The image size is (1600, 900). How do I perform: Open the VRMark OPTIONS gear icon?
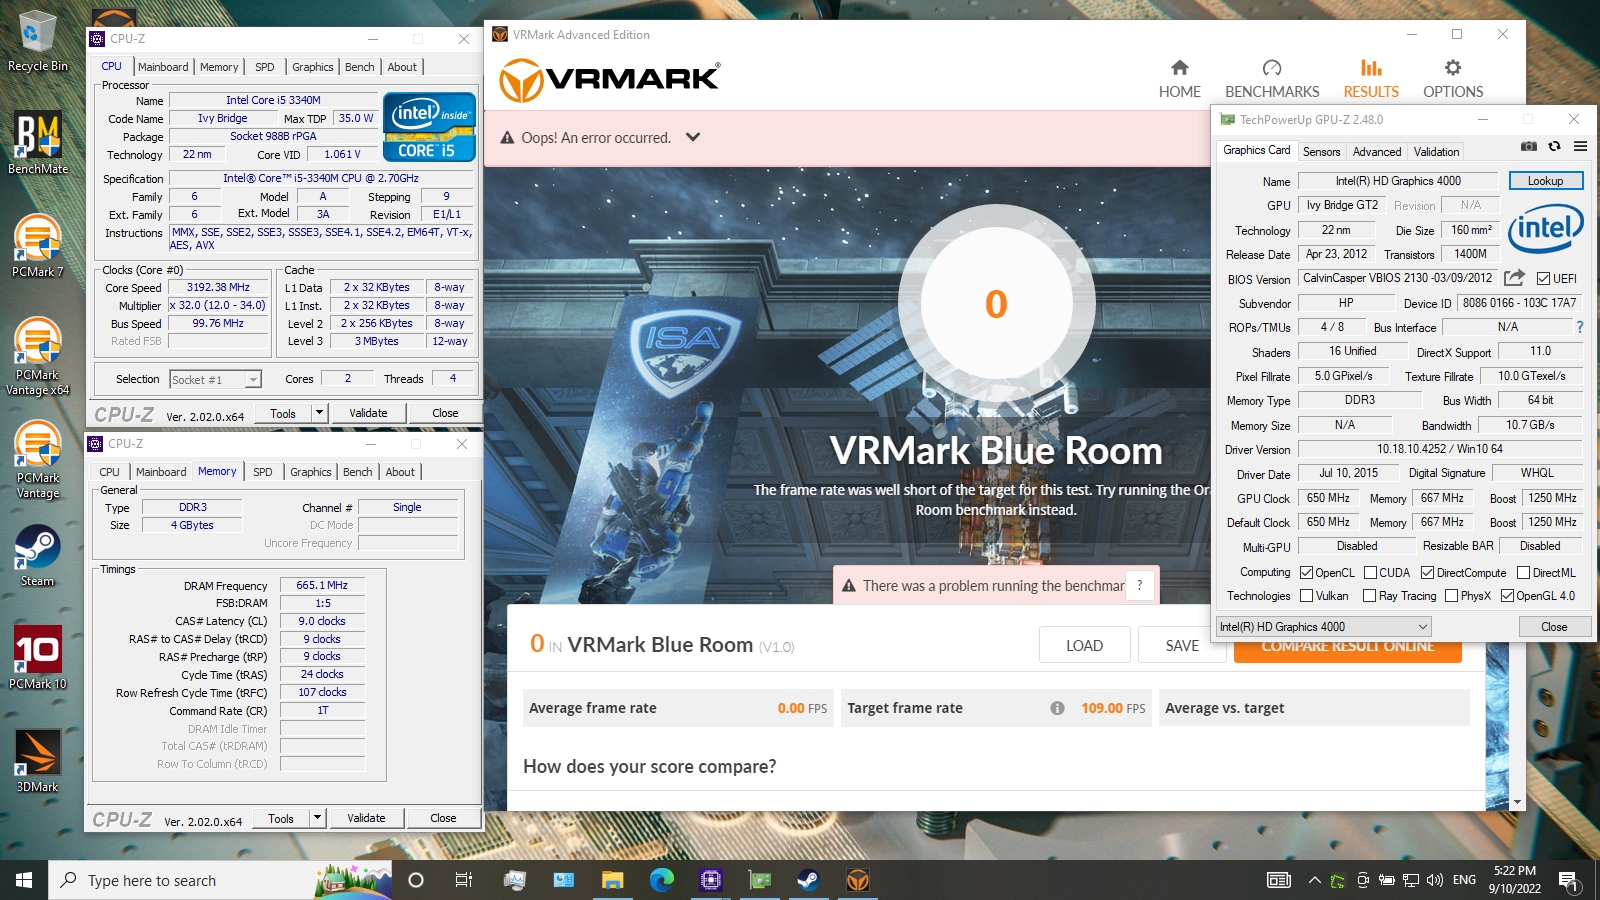click(x=1453, y=68)
